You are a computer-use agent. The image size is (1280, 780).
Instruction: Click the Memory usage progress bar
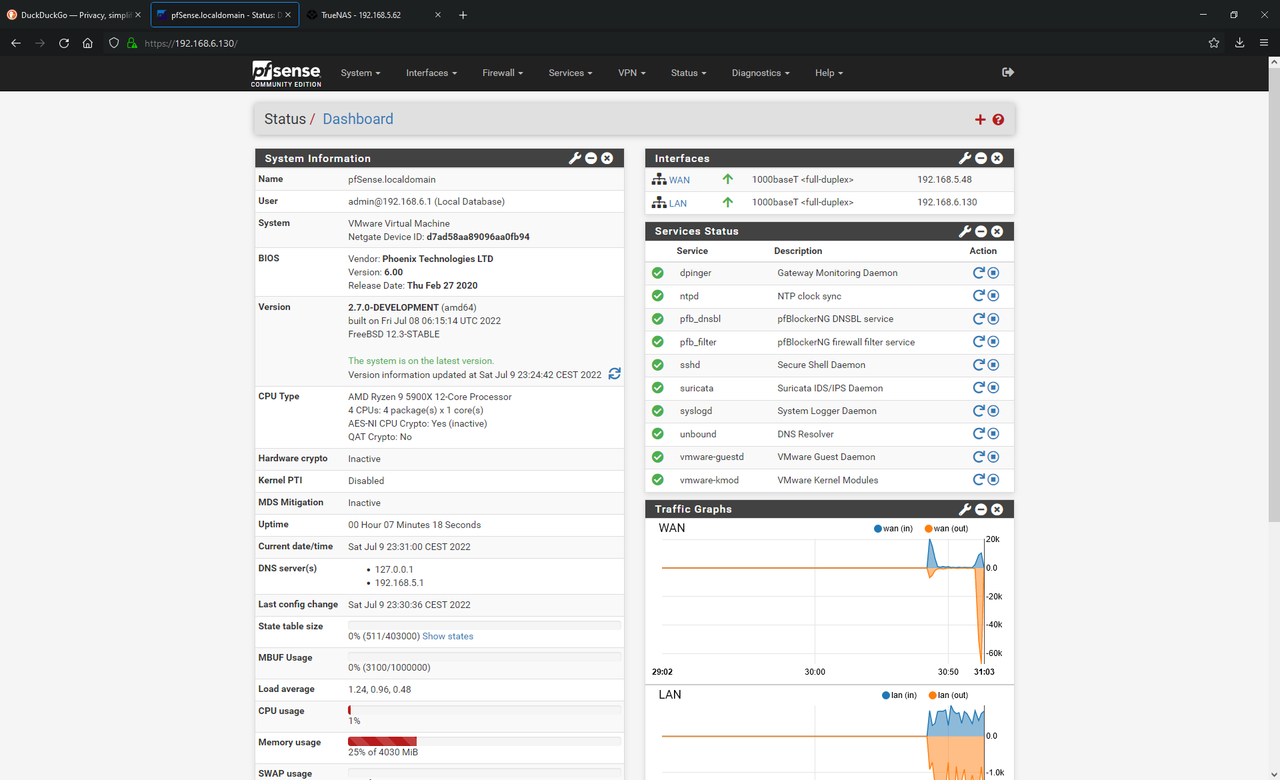click(x=484, y=741)
